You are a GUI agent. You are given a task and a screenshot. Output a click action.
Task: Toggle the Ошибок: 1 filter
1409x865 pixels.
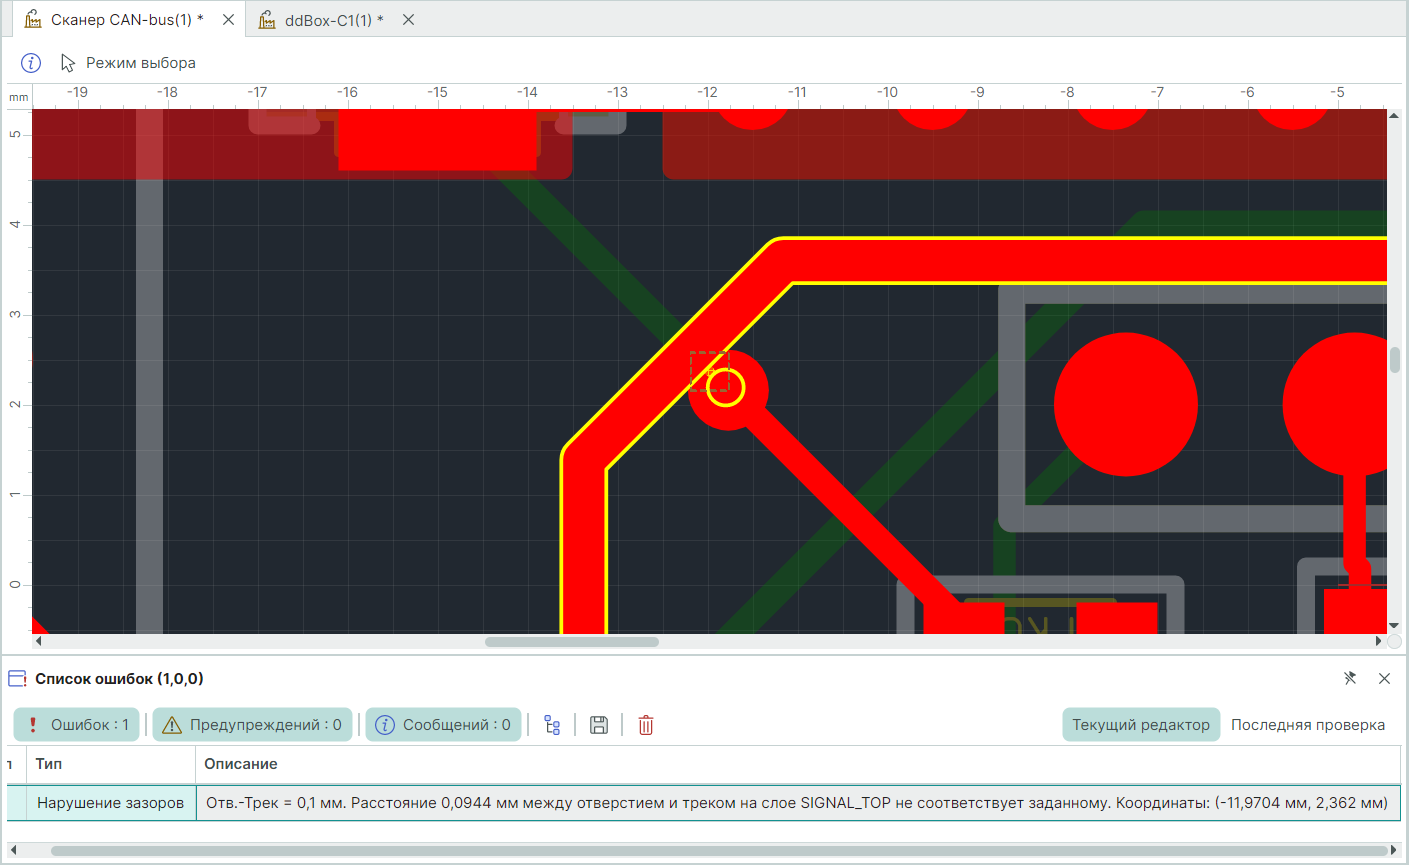point(77,725)
